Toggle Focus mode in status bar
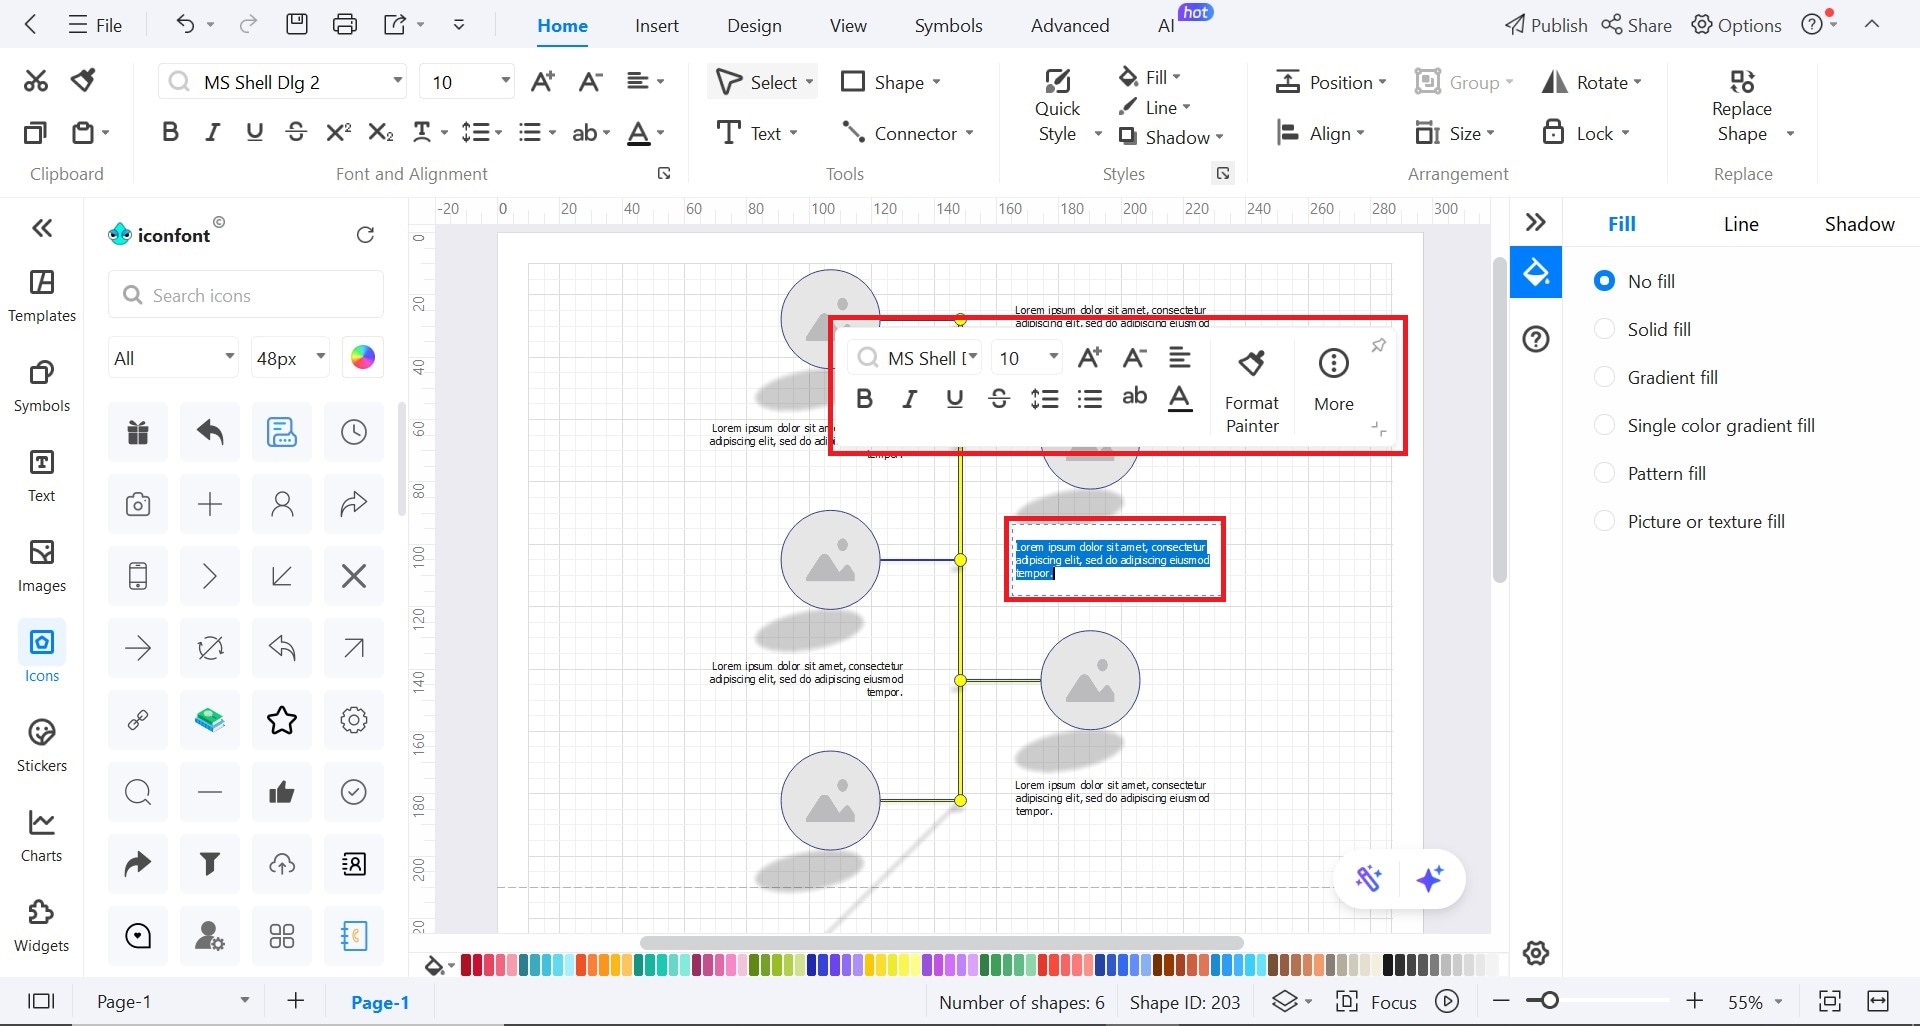1920x1026 pixels. point(1376,1002)
